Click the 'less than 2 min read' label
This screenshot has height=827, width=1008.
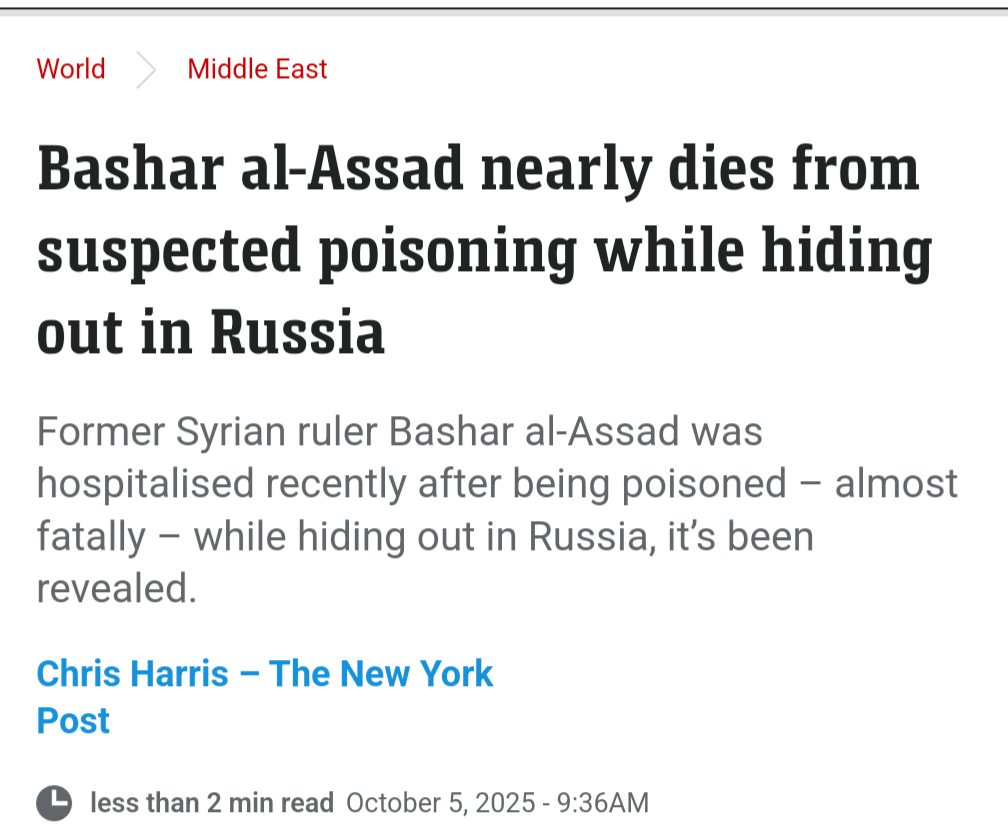(211, 803)
